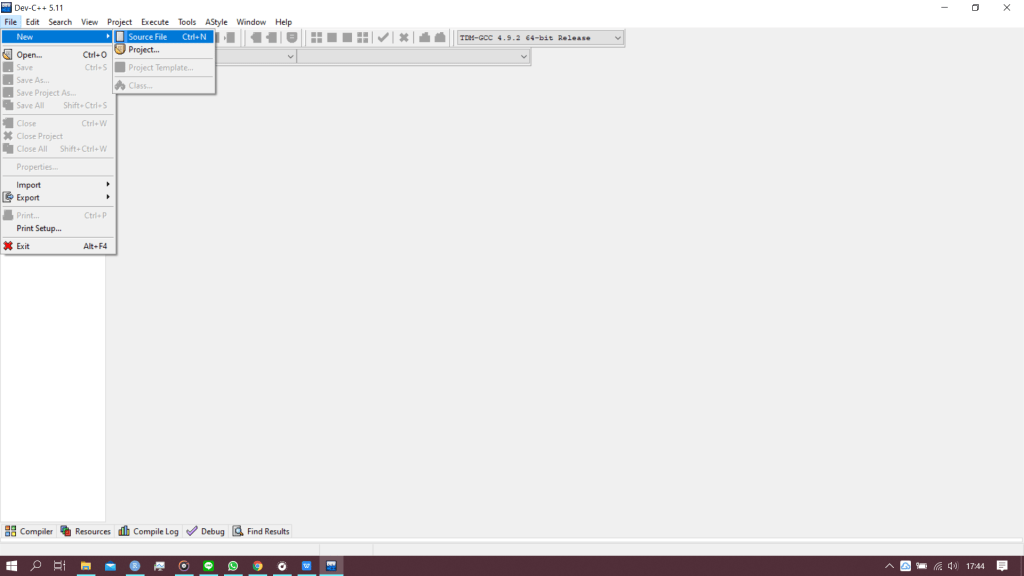
Task: Open the Compiler tab at the bottom
Action: point(29,531)
